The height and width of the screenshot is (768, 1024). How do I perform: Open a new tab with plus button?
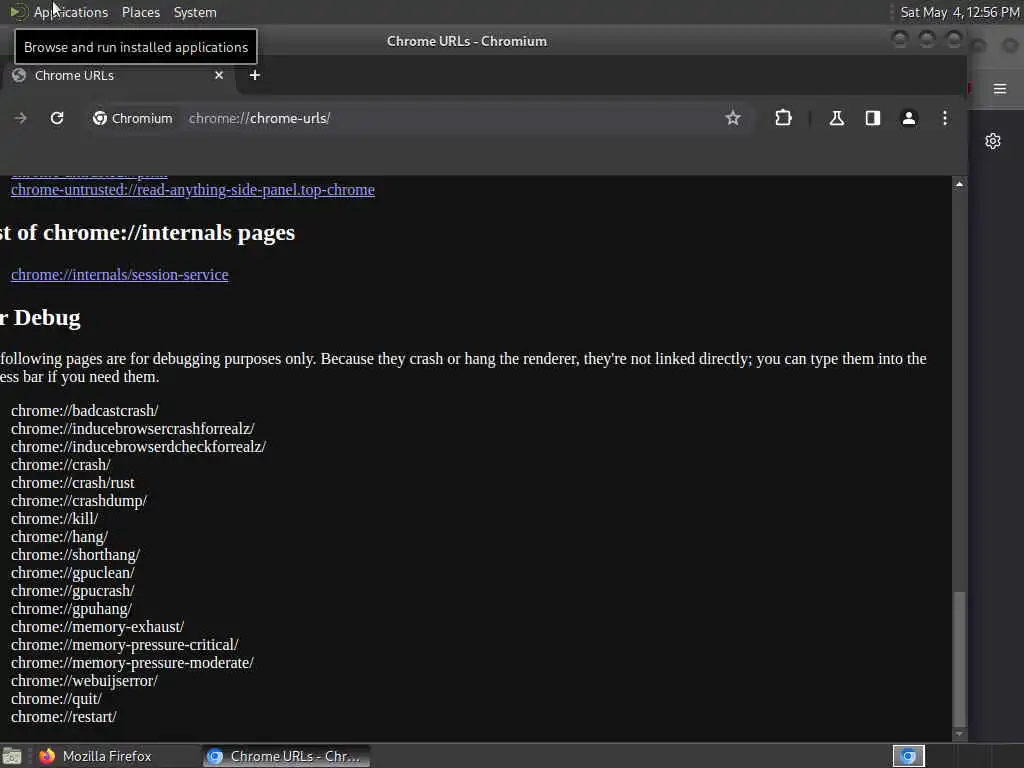pos(255,75)
